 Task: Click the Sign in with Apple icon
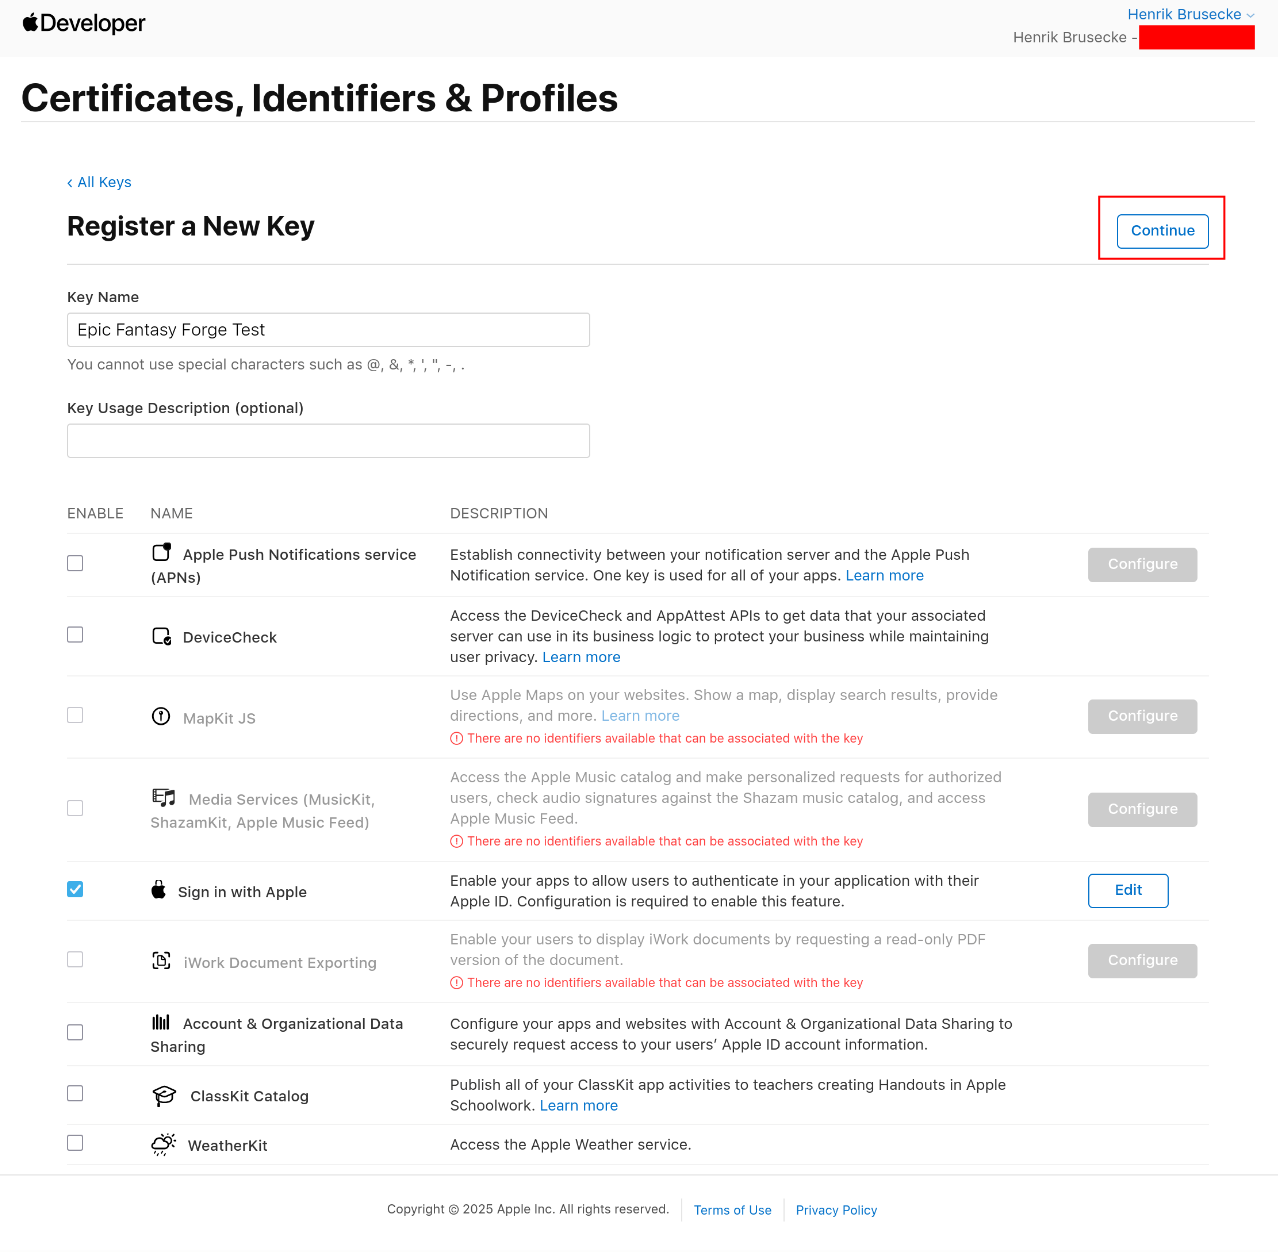pyautogui.click(x=159, y=890)
